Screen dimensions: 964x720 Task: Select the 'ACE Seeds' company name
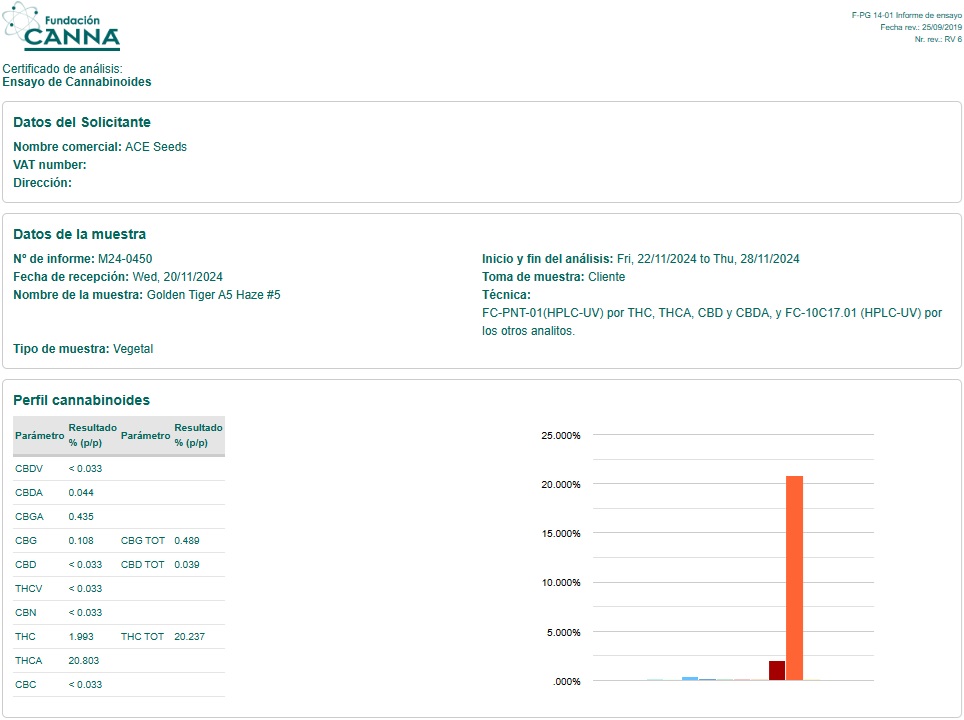point(156,147)
